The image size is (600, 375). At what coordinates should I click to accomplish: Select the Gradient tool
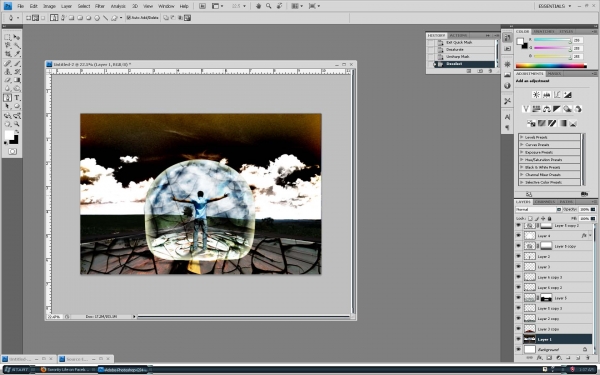(x=16, y=80)
